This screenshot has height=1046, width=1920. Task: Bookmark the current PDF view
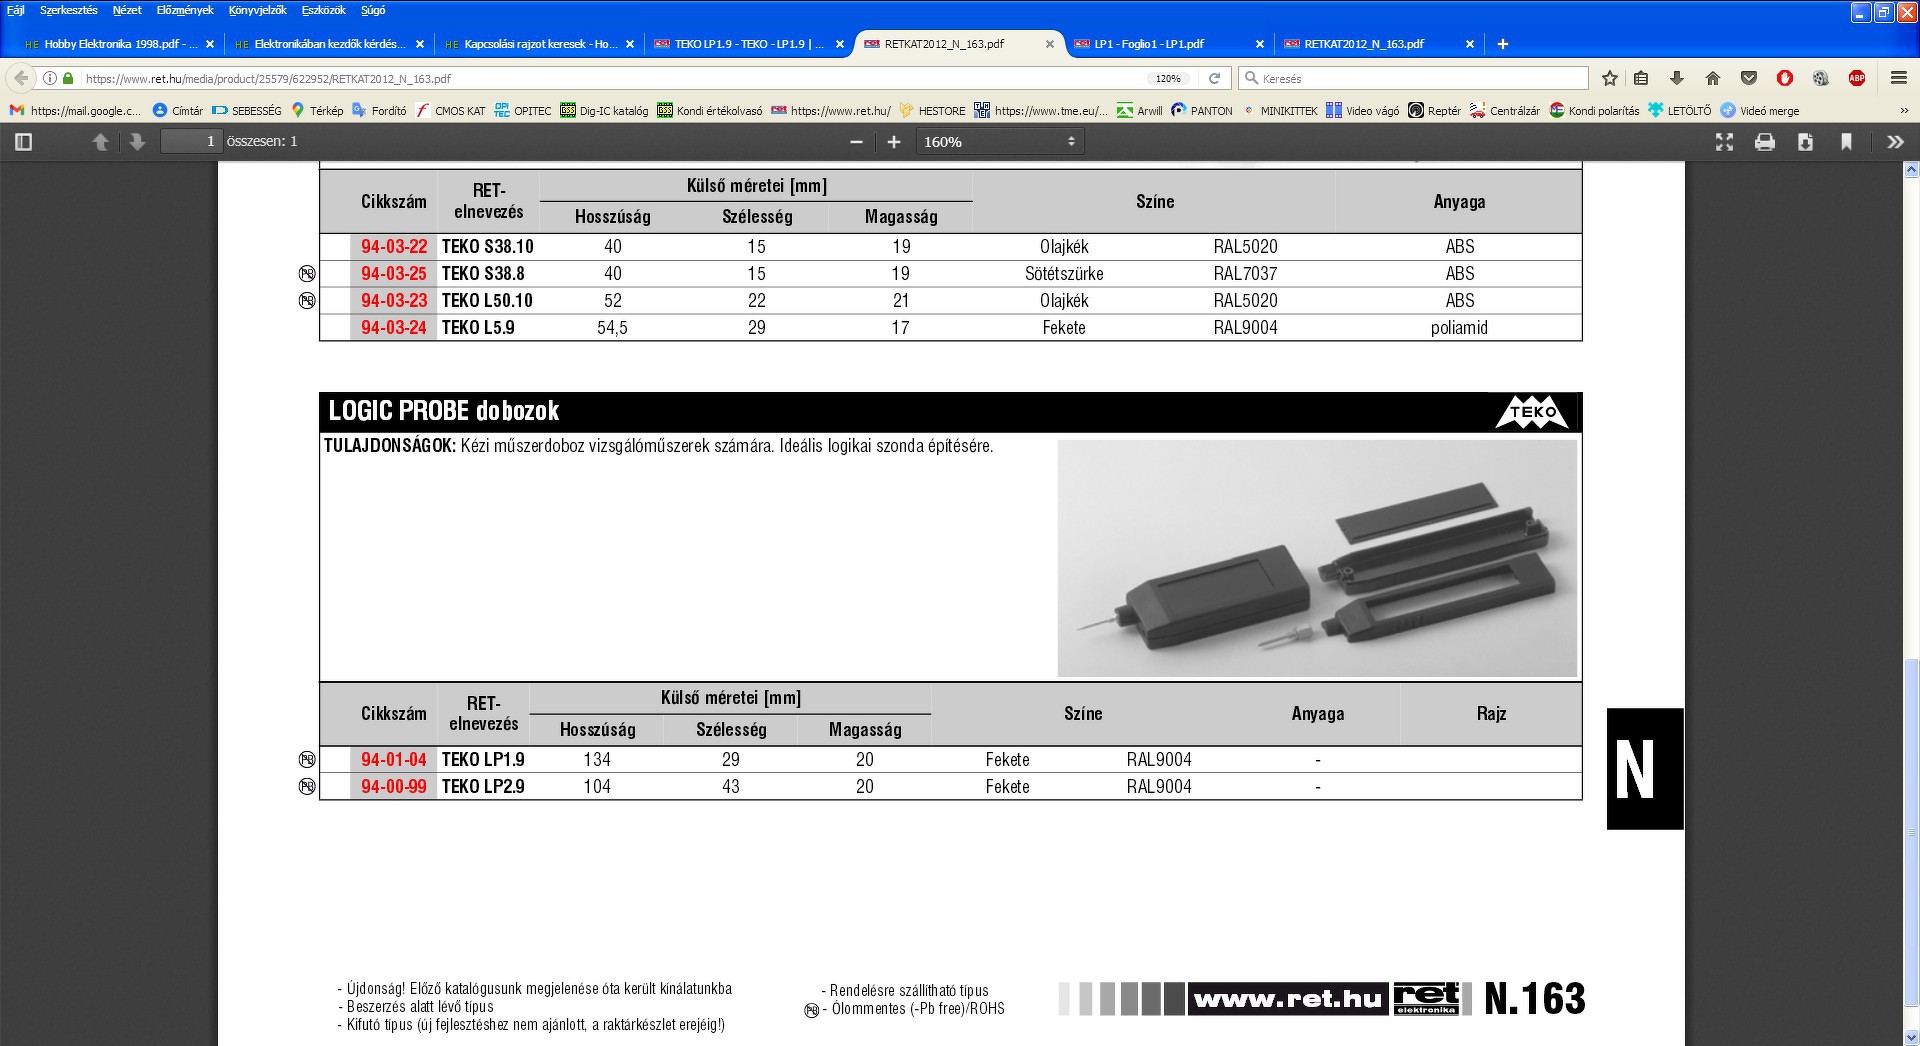[x=1846, y=142]
